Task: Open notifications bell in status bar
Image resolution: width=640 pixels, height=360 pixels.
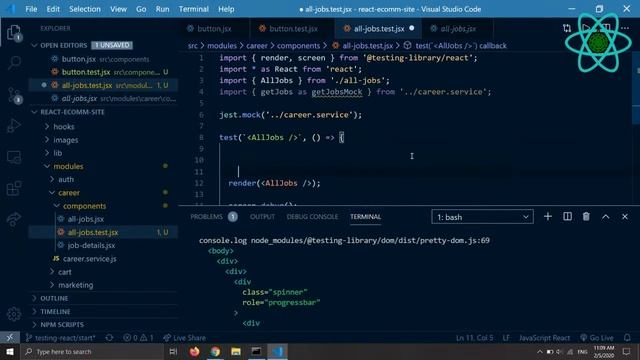Action: click(627, 338)
